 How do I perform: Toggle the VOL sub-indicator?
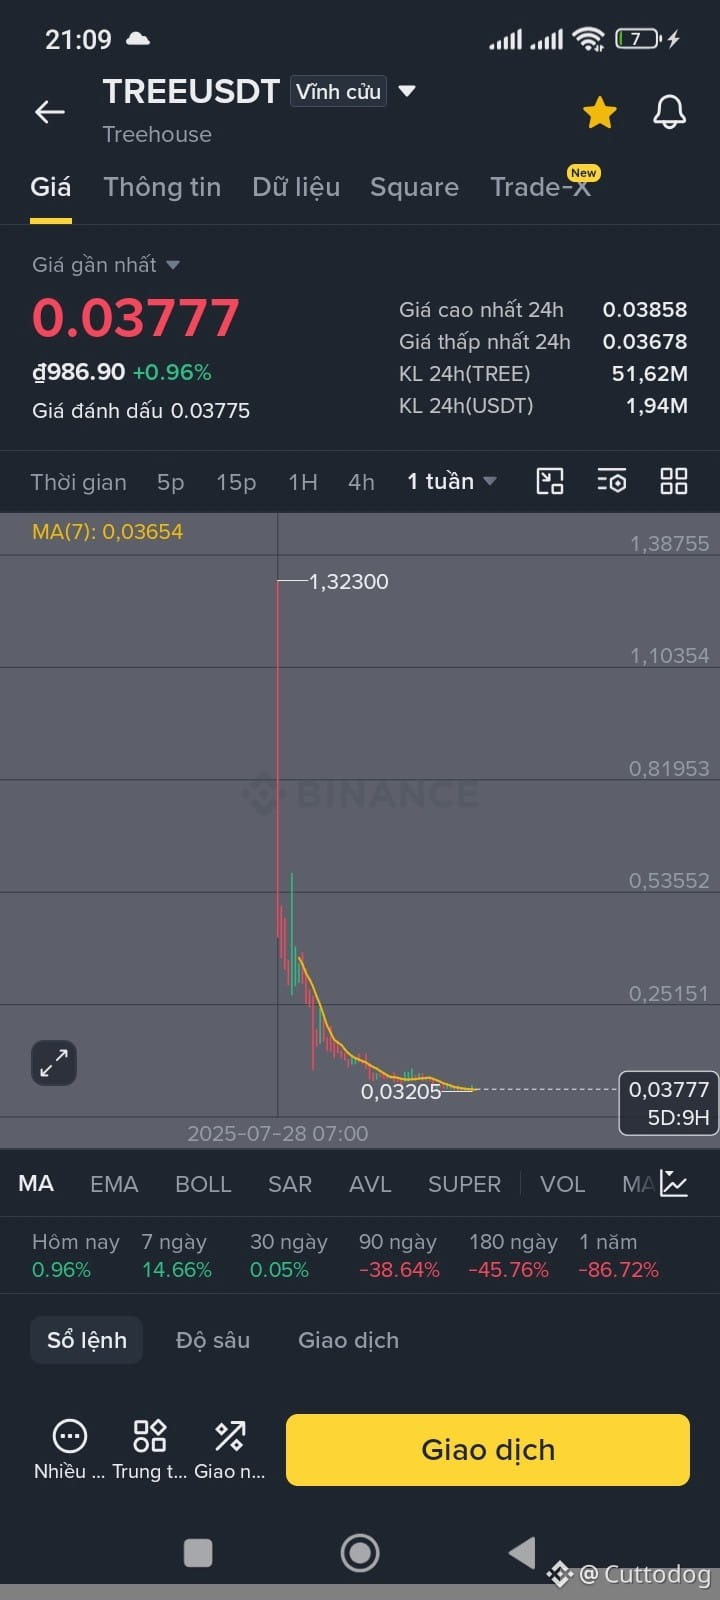[562, 1184]
